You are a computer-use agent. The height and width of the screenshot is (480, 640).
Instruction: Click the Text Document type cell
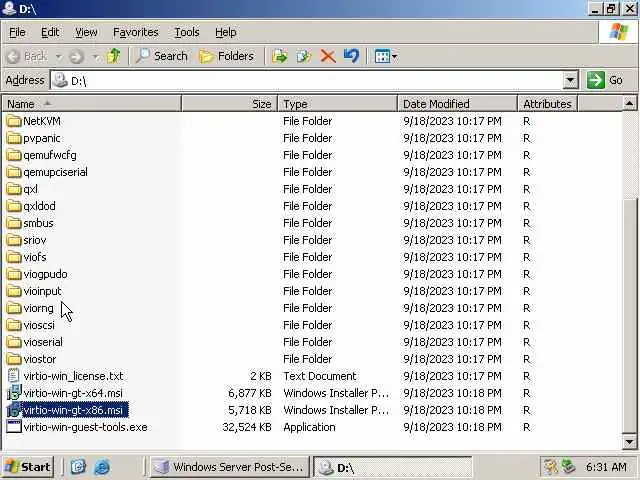coord(320,376)
